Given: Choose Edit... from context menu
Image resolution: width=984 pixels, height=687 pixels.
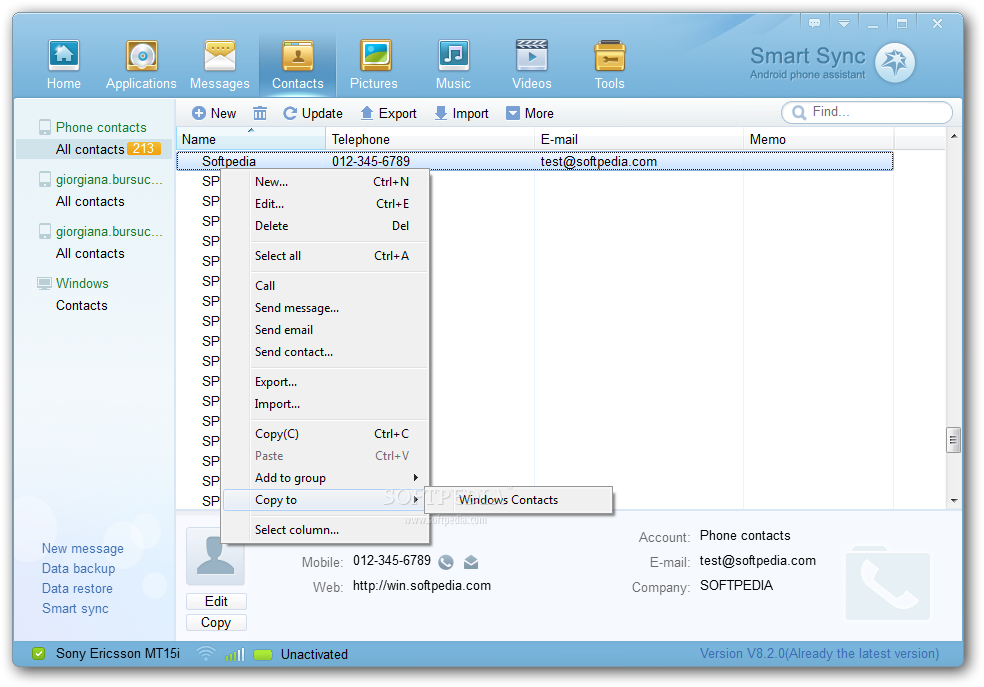Looking at the screenshot, I should [x=325, y=204].
